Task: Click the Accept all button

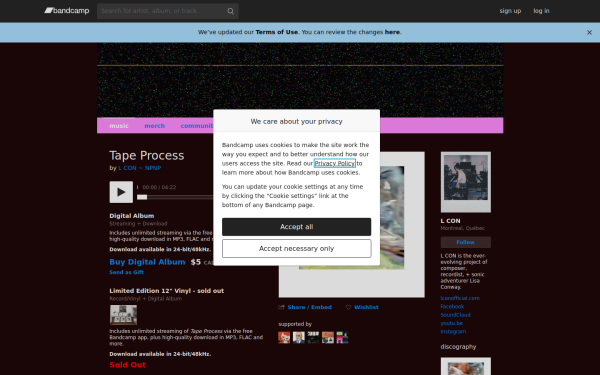Action: (x=297, y=227)
